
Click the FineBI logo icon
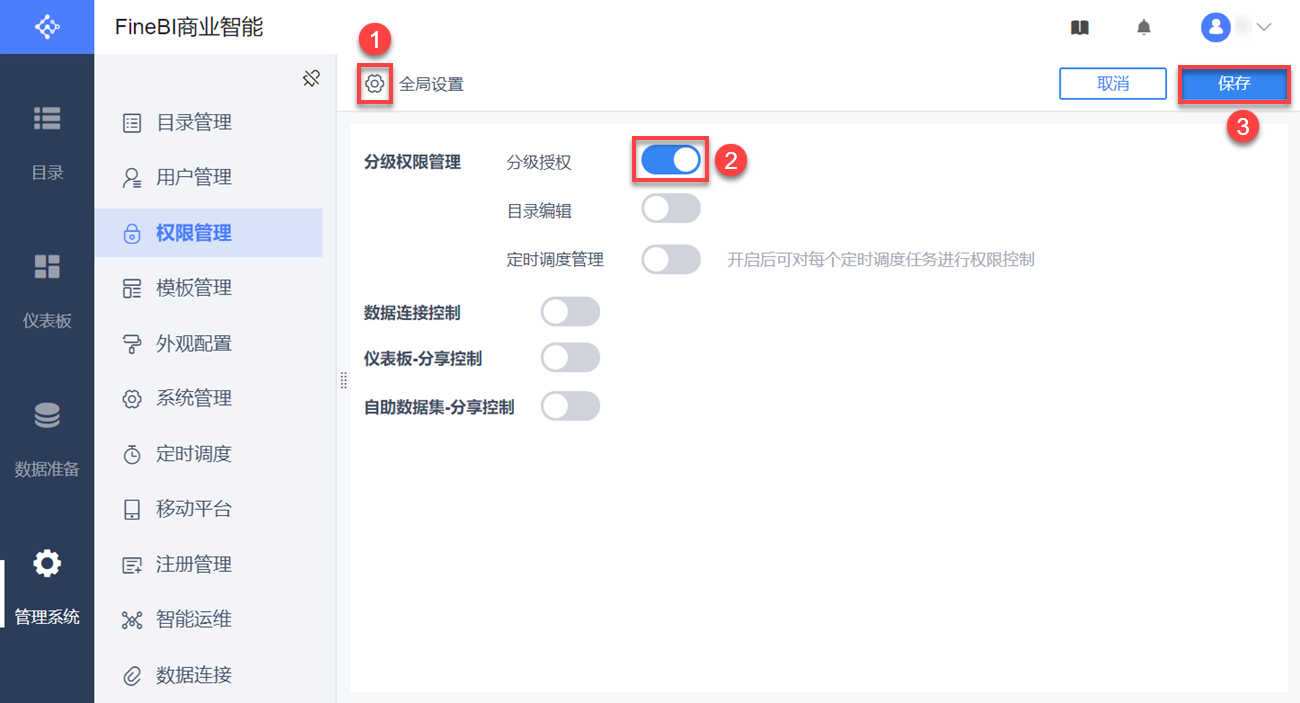47,27
